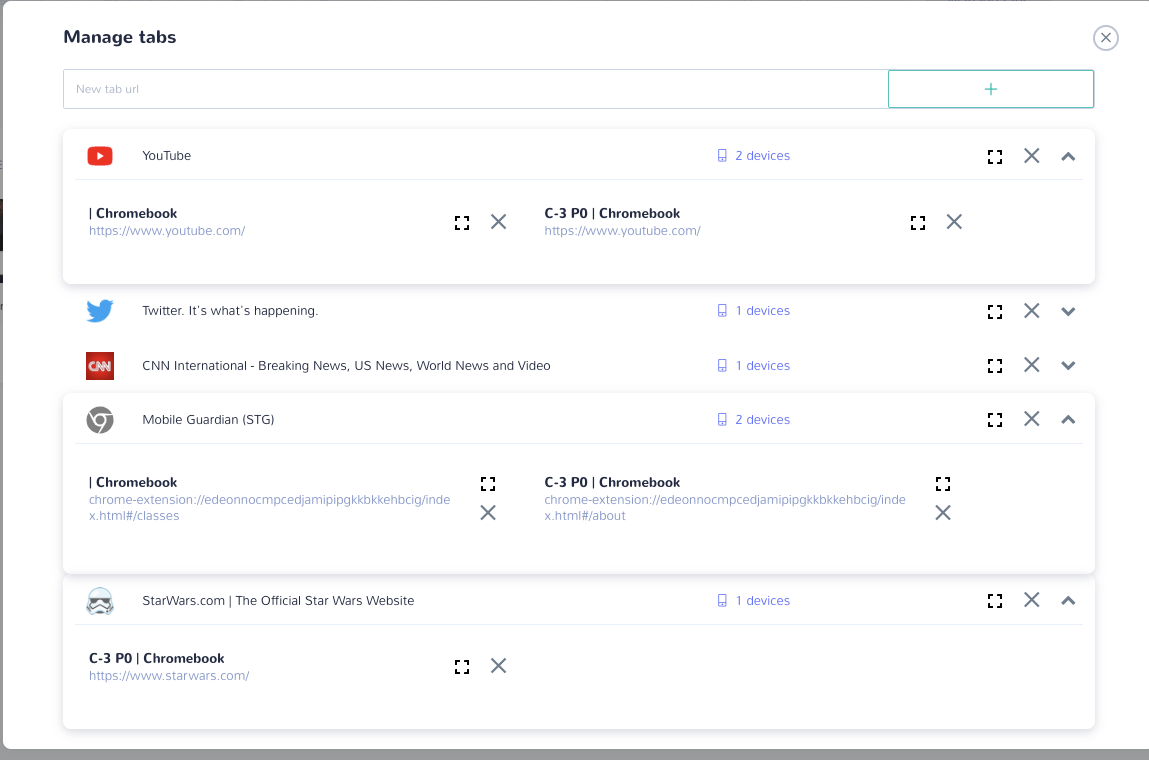This screenshot has width=1149, height=760.
Task: Close the Manage tabs dialog
Action: click(x=1106, y=37)
